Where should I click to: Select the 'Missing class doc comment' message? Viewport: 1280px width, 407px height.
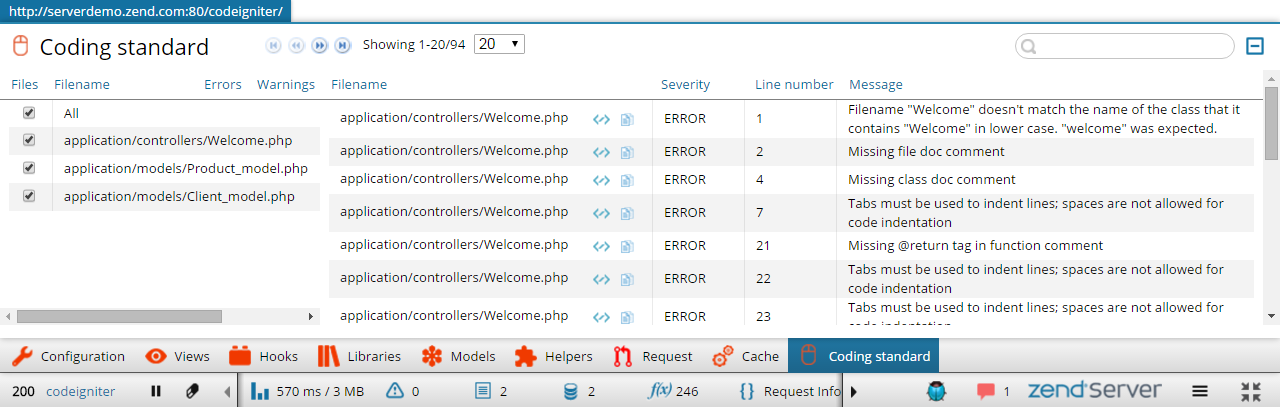click(x=932, y=180)
